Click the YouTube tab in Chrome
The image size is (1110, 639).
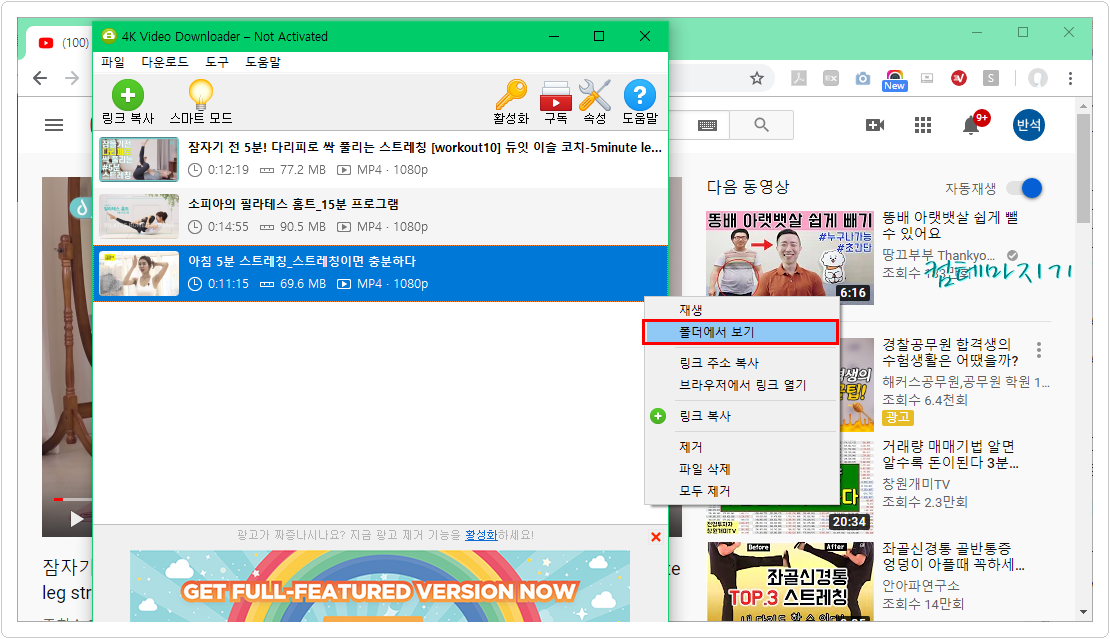coord(61,42)
